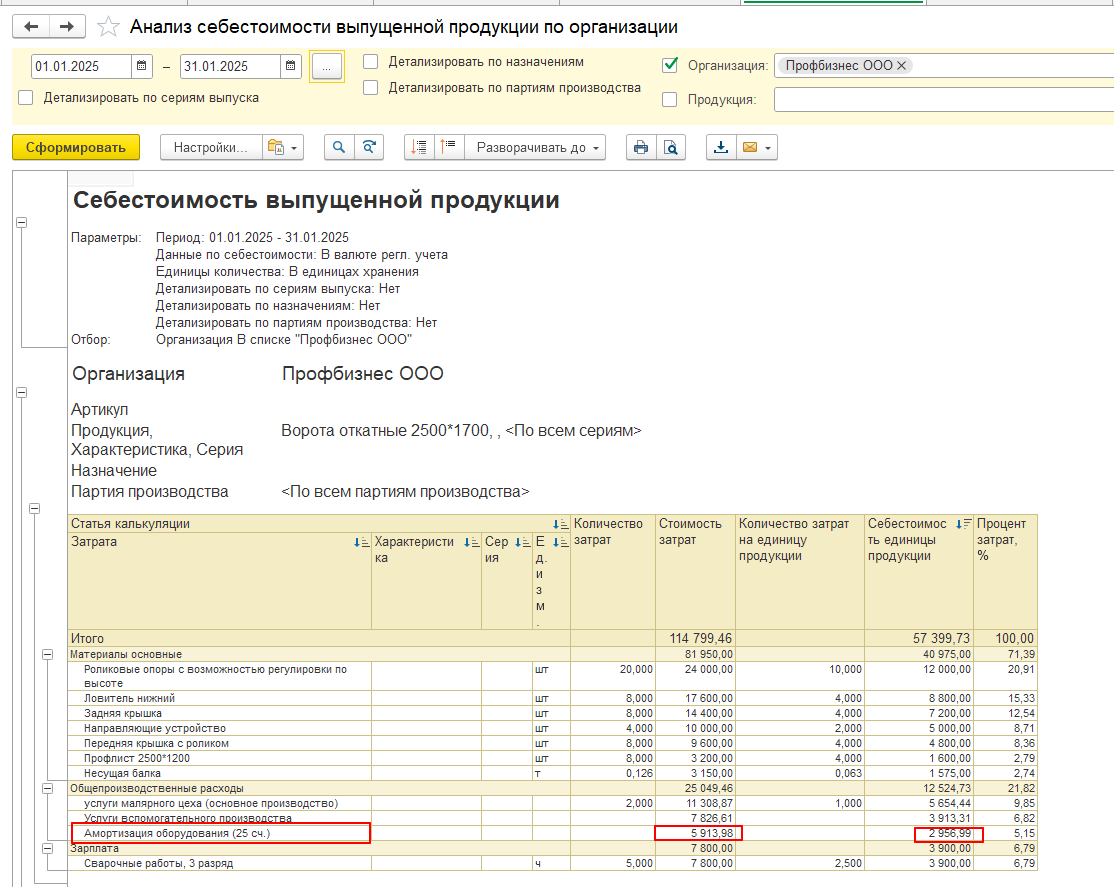
Task: Go forward with the right arrow button
Action: pyautogui.click(x=67, y=26)
